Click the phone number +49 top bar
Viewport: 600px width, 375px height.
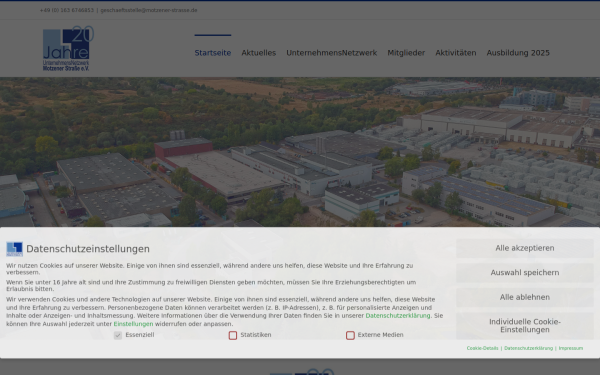[x=67, y=10]
